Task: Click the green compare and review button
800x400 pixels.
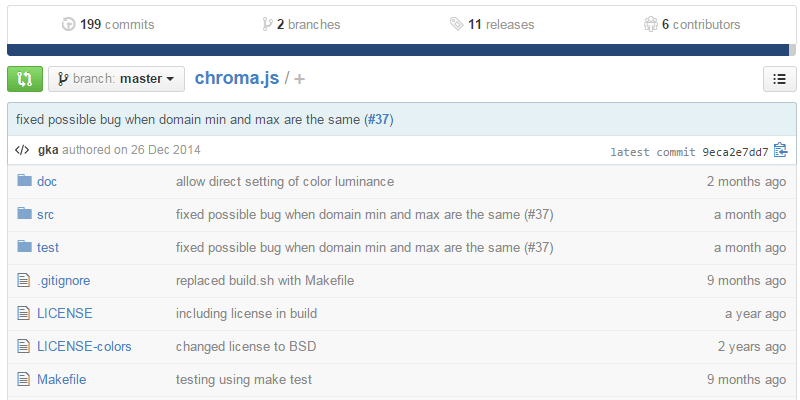Action: [x=24, y=79]
